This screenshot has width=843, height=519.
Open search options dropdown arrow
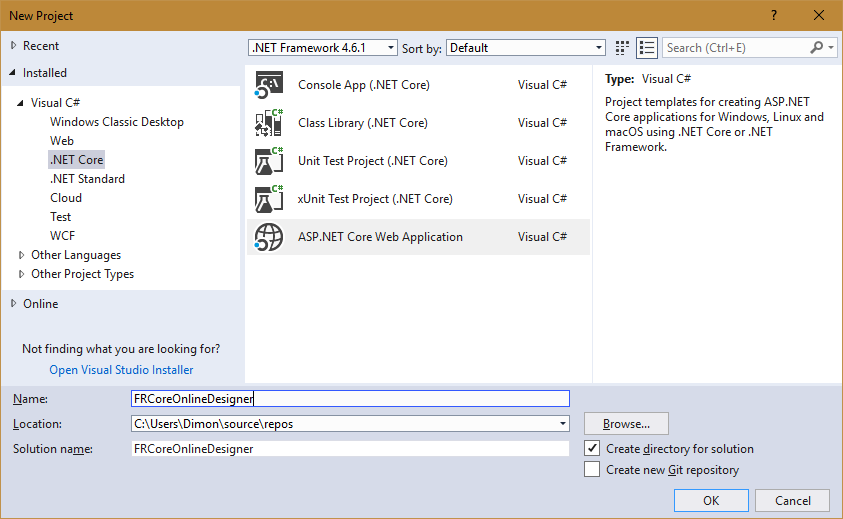pyautogui.click(x=831, y=48)
